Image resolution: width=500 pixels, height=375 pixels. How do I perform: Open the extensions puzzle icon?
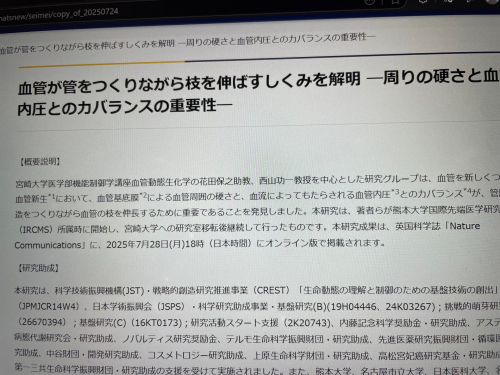tap(423, 1)
